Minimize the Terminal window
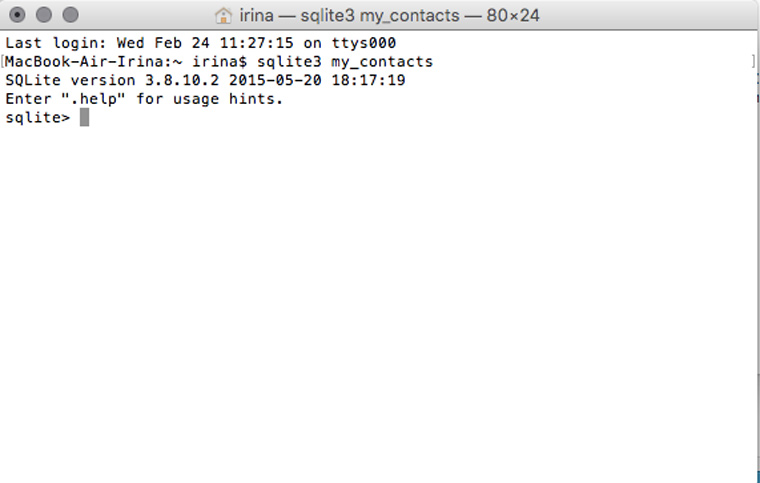Viewport: 760px width, 483px height. pyautogui.click(x=43, y=16)
